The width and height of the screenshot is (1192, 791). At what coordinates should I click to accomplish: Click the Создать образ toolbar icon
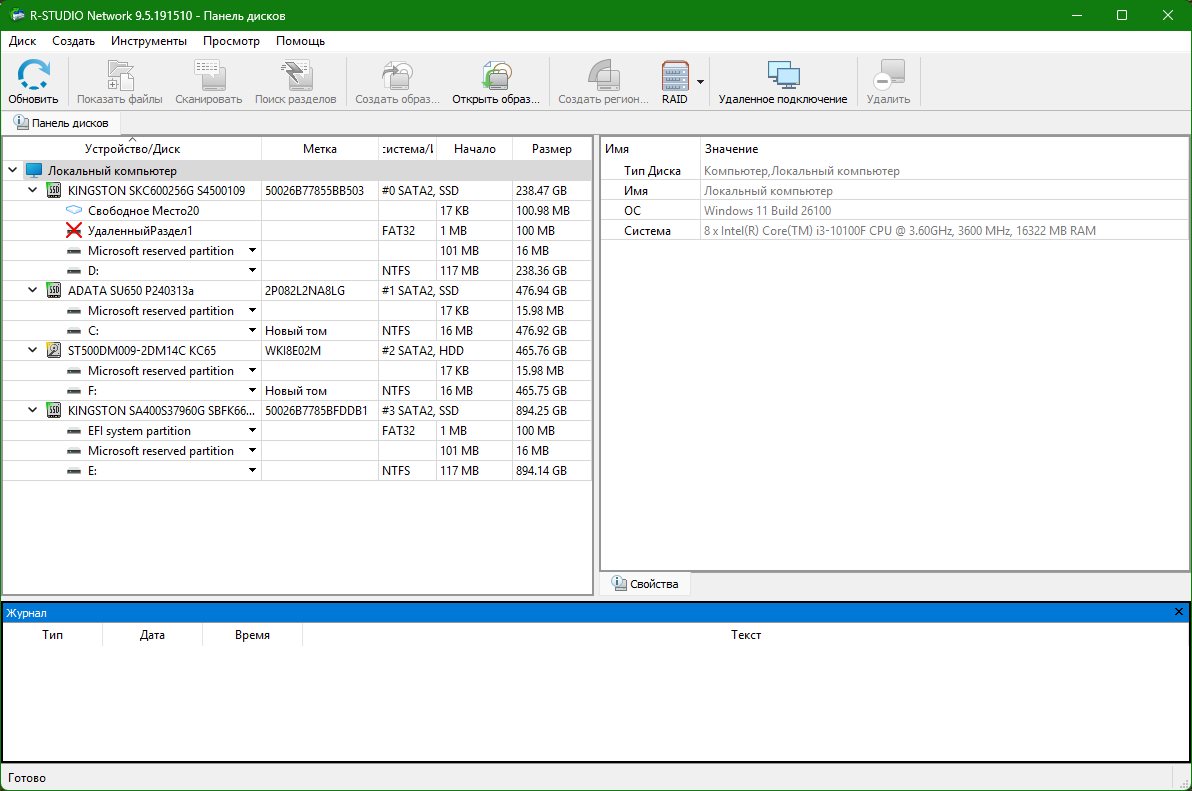397,75
